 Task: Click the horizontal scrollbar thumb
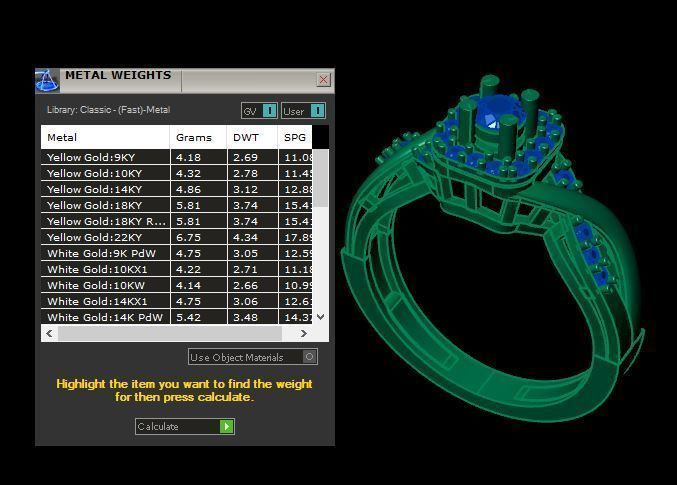coord(170,333)
